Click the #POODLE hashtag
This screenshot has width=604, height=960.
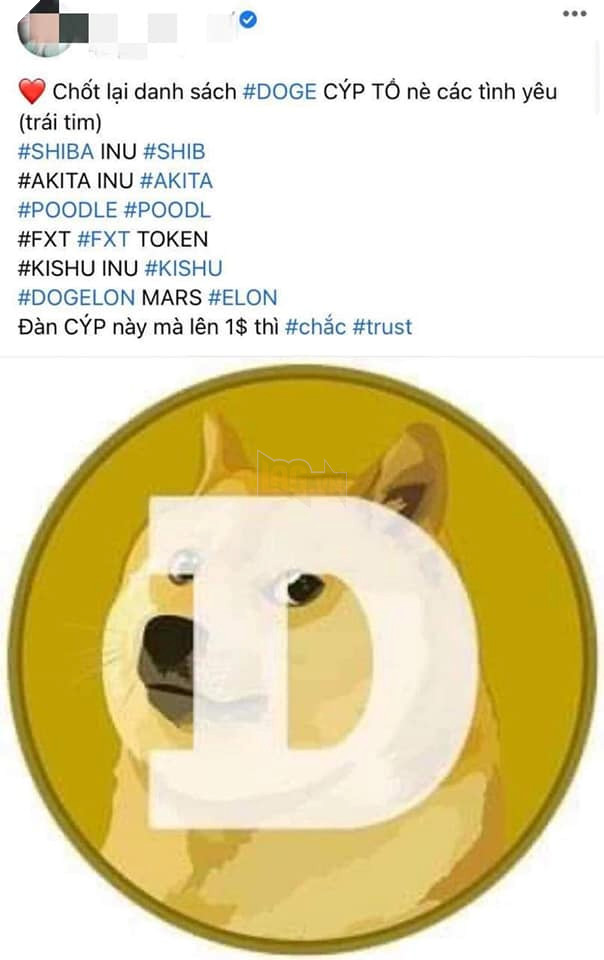pos(67,210)
